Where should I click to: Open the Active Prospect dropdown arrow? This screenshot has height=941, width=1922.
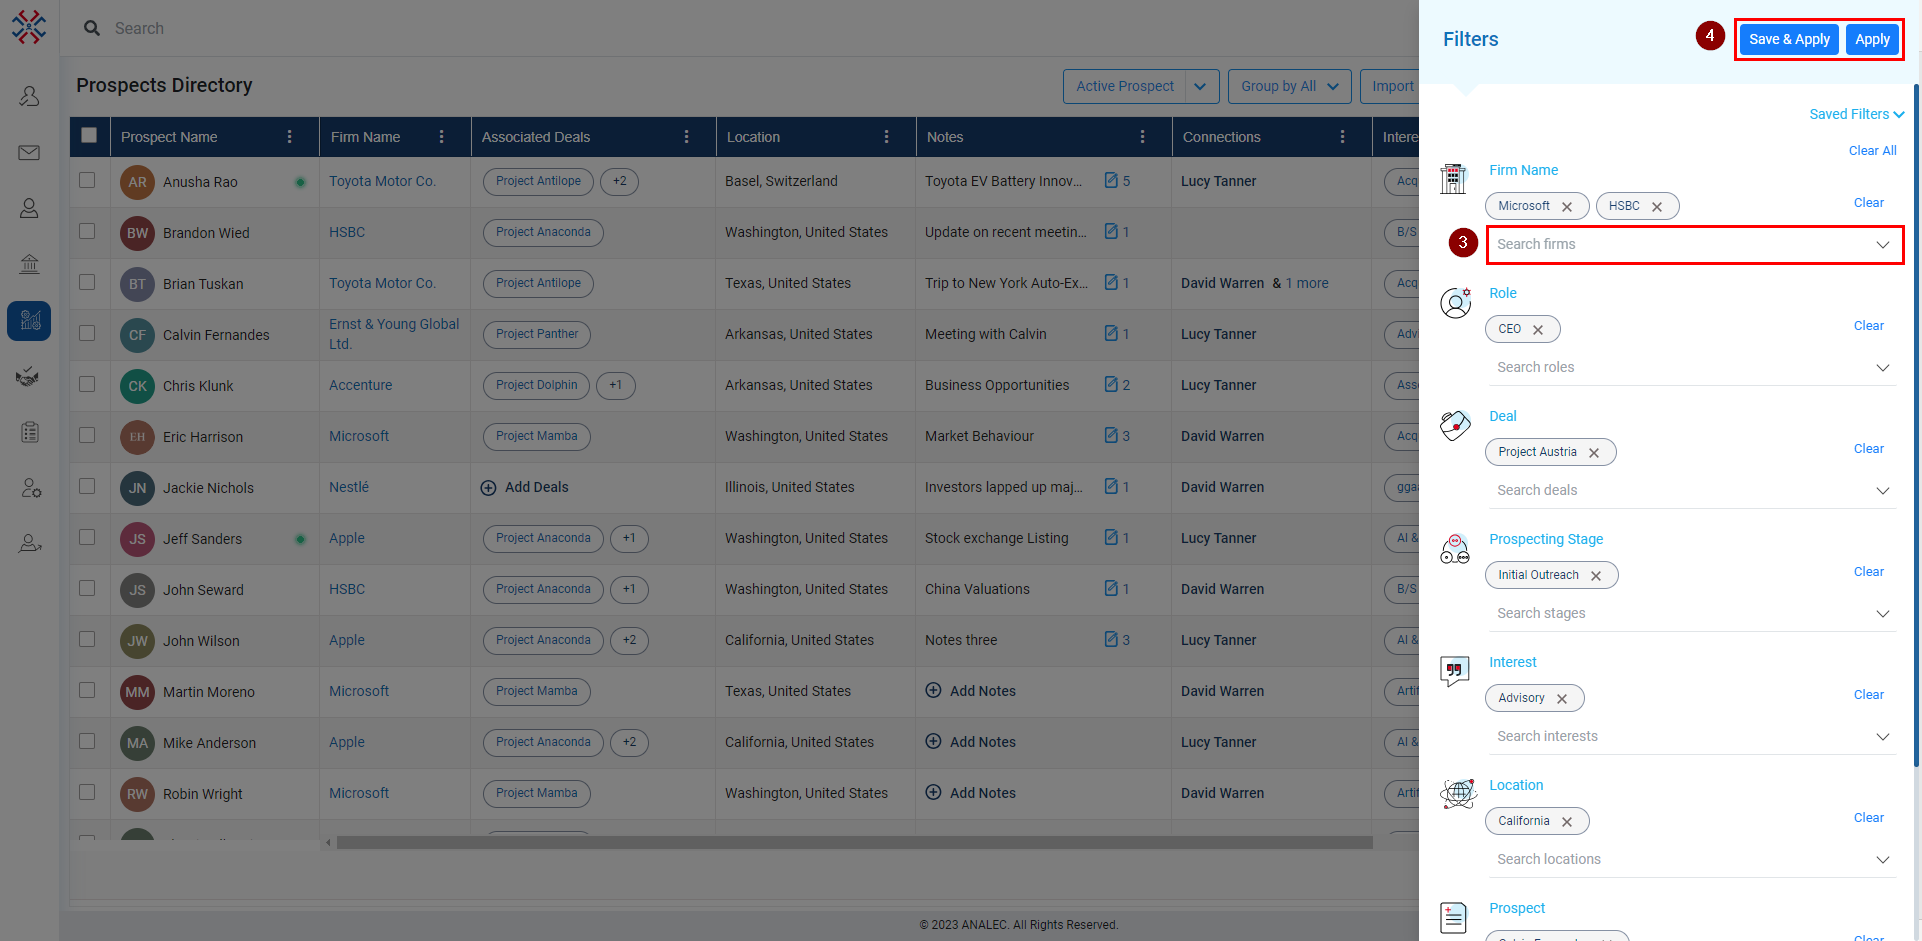(x=1201, y=86)
